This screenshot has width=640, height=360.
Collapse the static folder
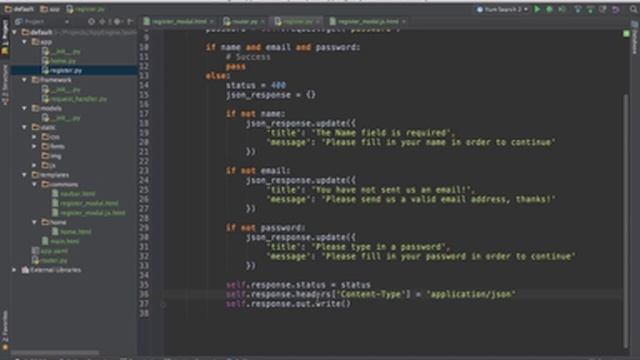tap(24, 127)
